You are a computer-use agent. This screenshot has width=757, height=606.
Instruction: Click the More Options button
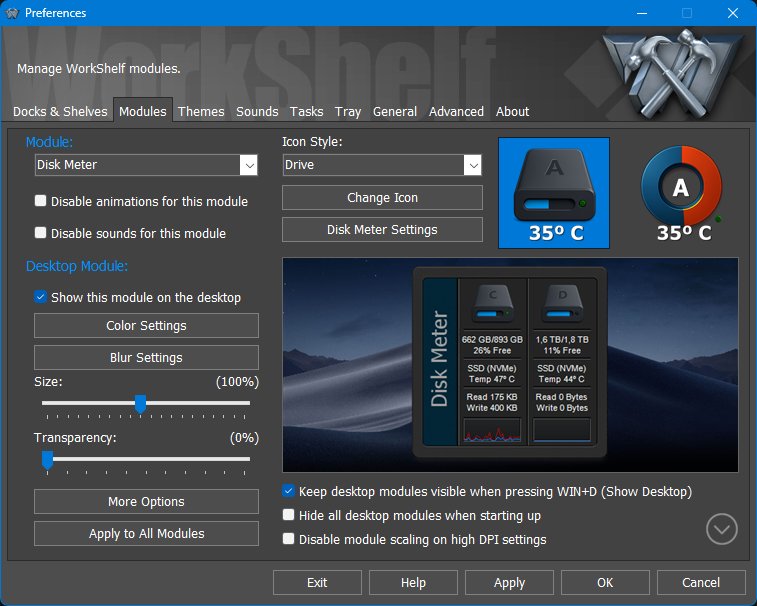(x=146, y=502)
